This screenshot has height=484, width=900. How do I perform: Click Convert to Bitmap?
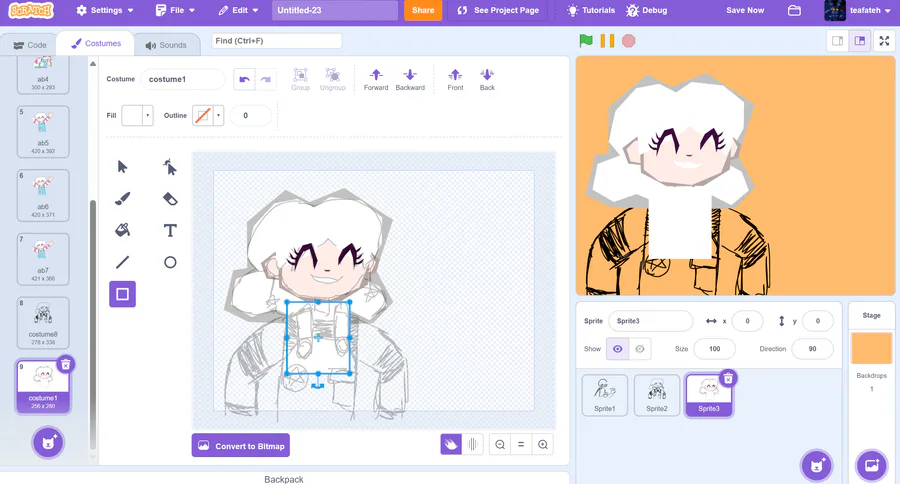pyautogui.click(x=240, y=446)
